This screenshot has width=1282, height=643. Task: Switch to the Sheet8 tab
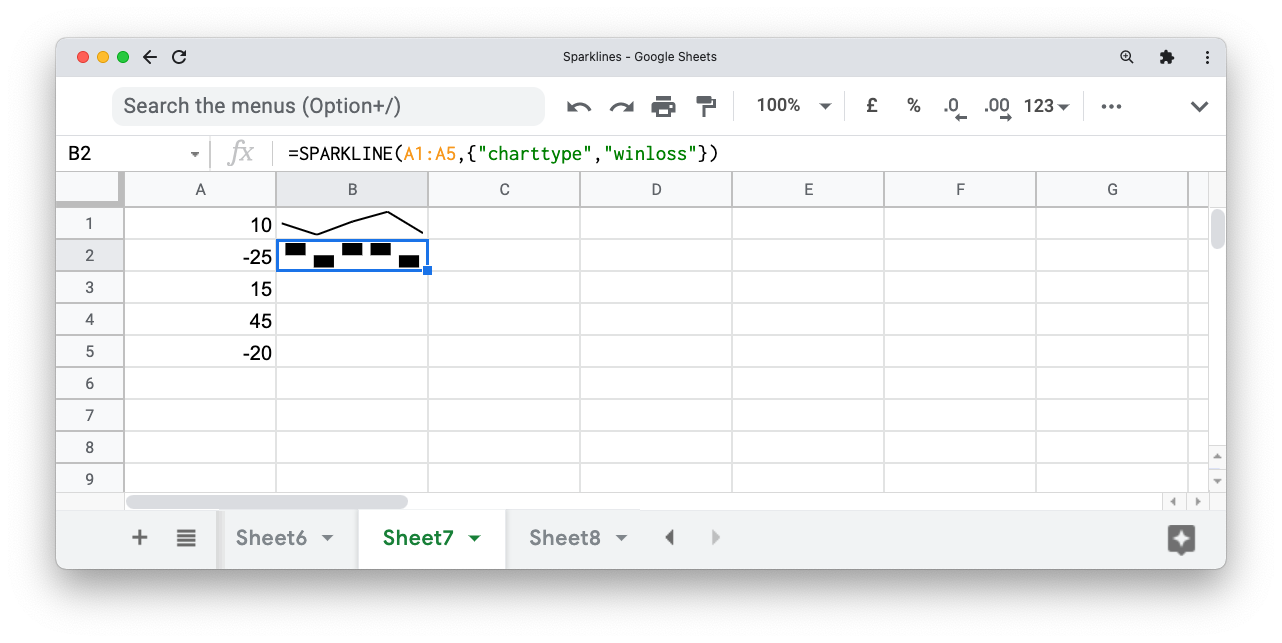click(566, 537)
